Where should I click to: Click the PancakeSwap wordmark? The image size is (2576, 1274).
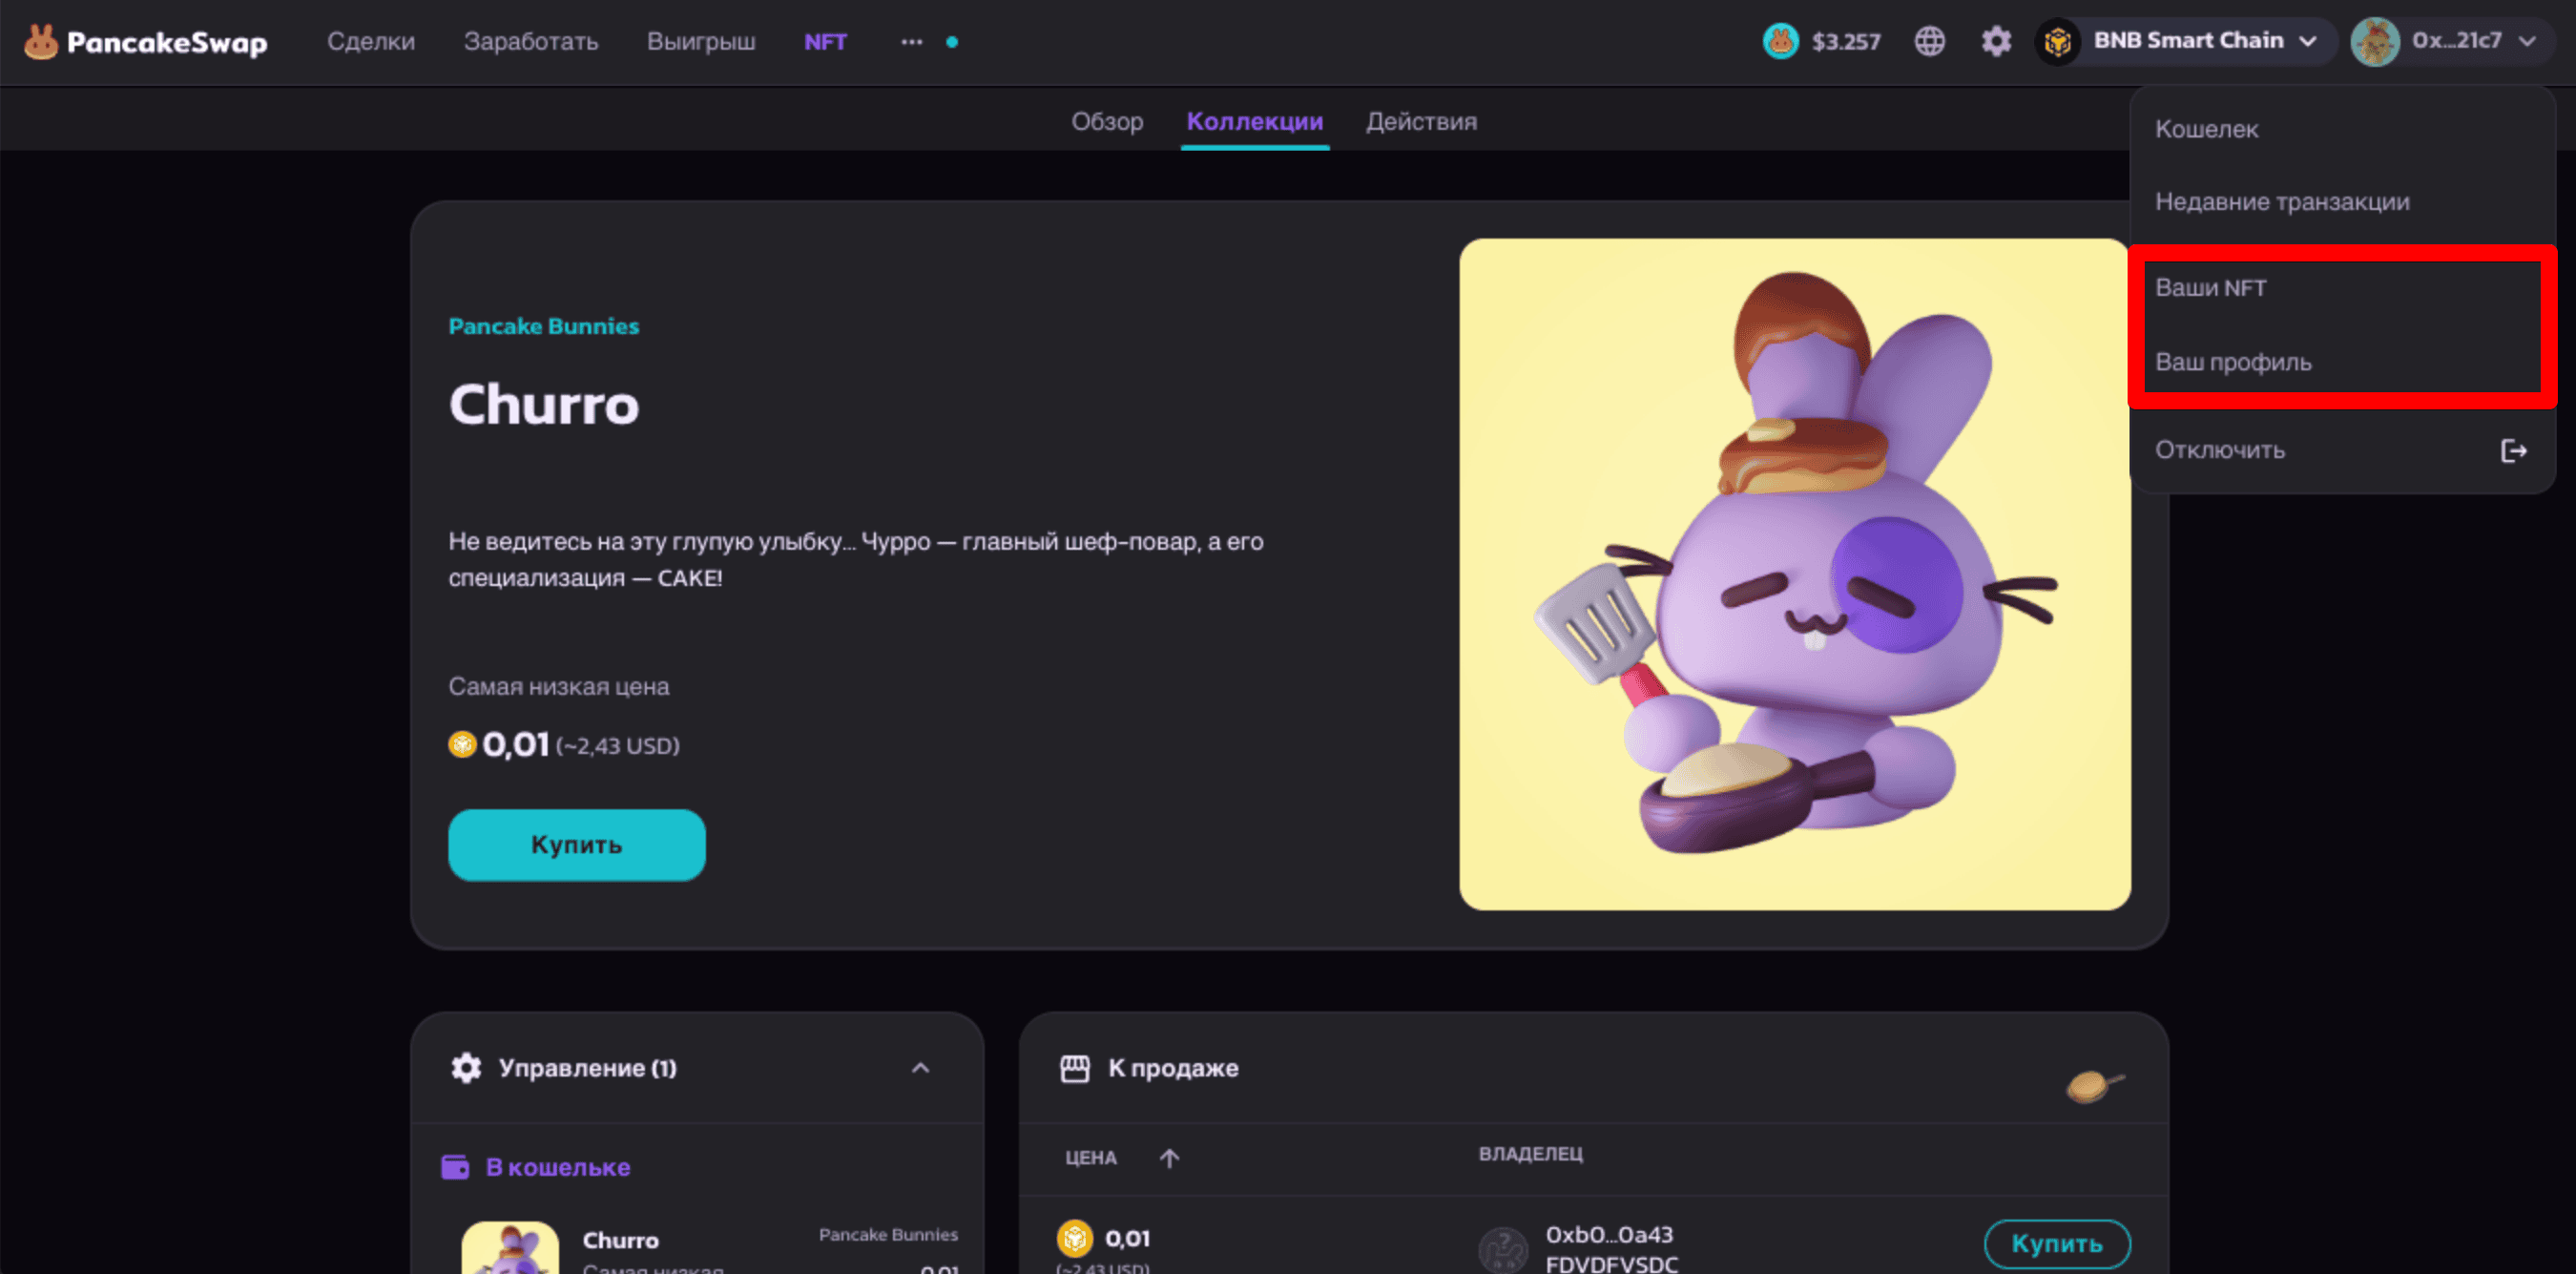(x=167, y=43)
